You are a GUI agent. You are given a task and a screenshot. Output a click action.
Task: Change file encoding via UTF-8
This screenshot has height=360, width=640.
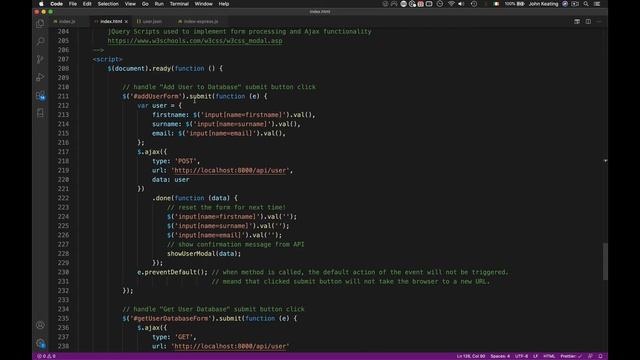(x=521, y=356)
